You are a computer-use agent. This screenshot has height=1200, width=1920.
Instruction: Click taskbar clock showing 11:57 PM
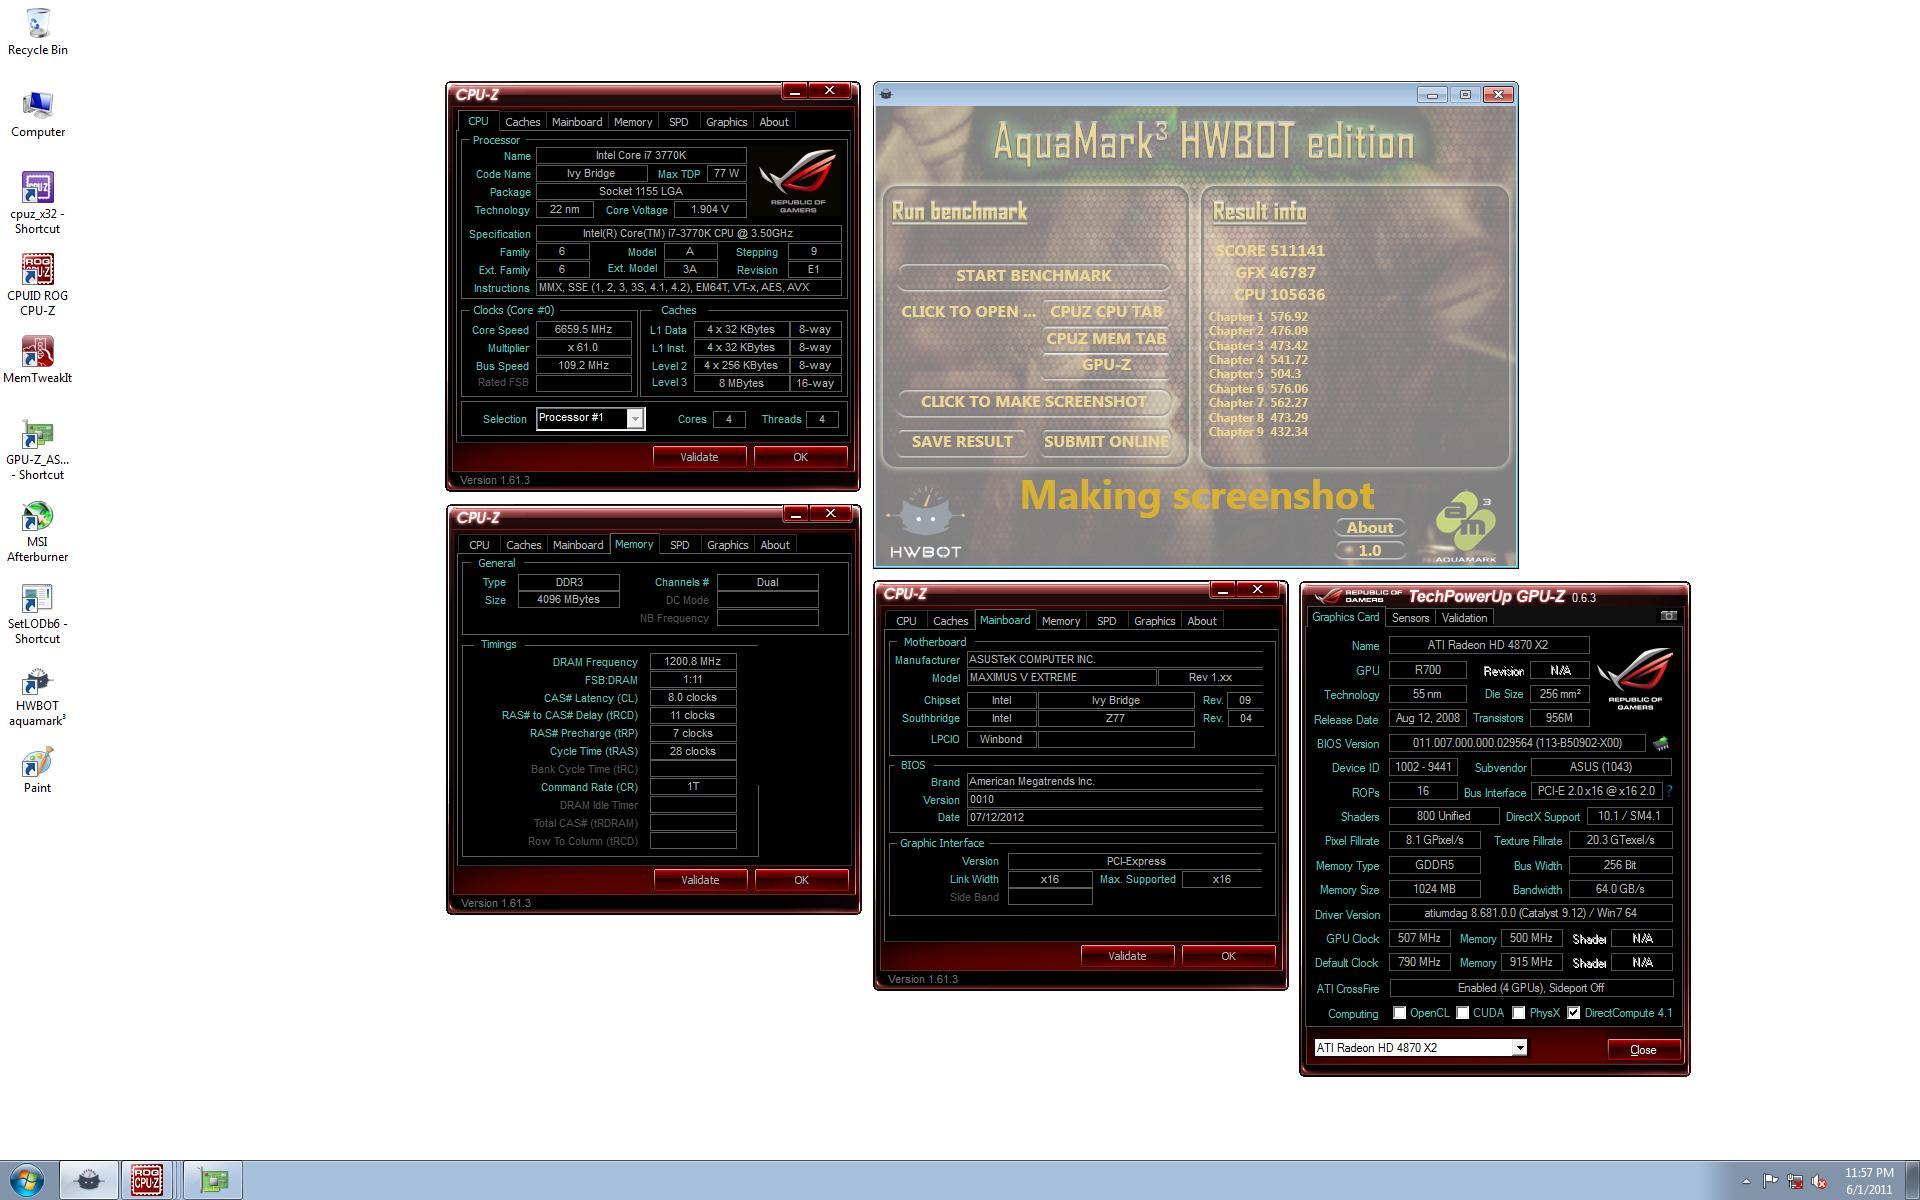pyautogui.click(x=1868, y=1181)
